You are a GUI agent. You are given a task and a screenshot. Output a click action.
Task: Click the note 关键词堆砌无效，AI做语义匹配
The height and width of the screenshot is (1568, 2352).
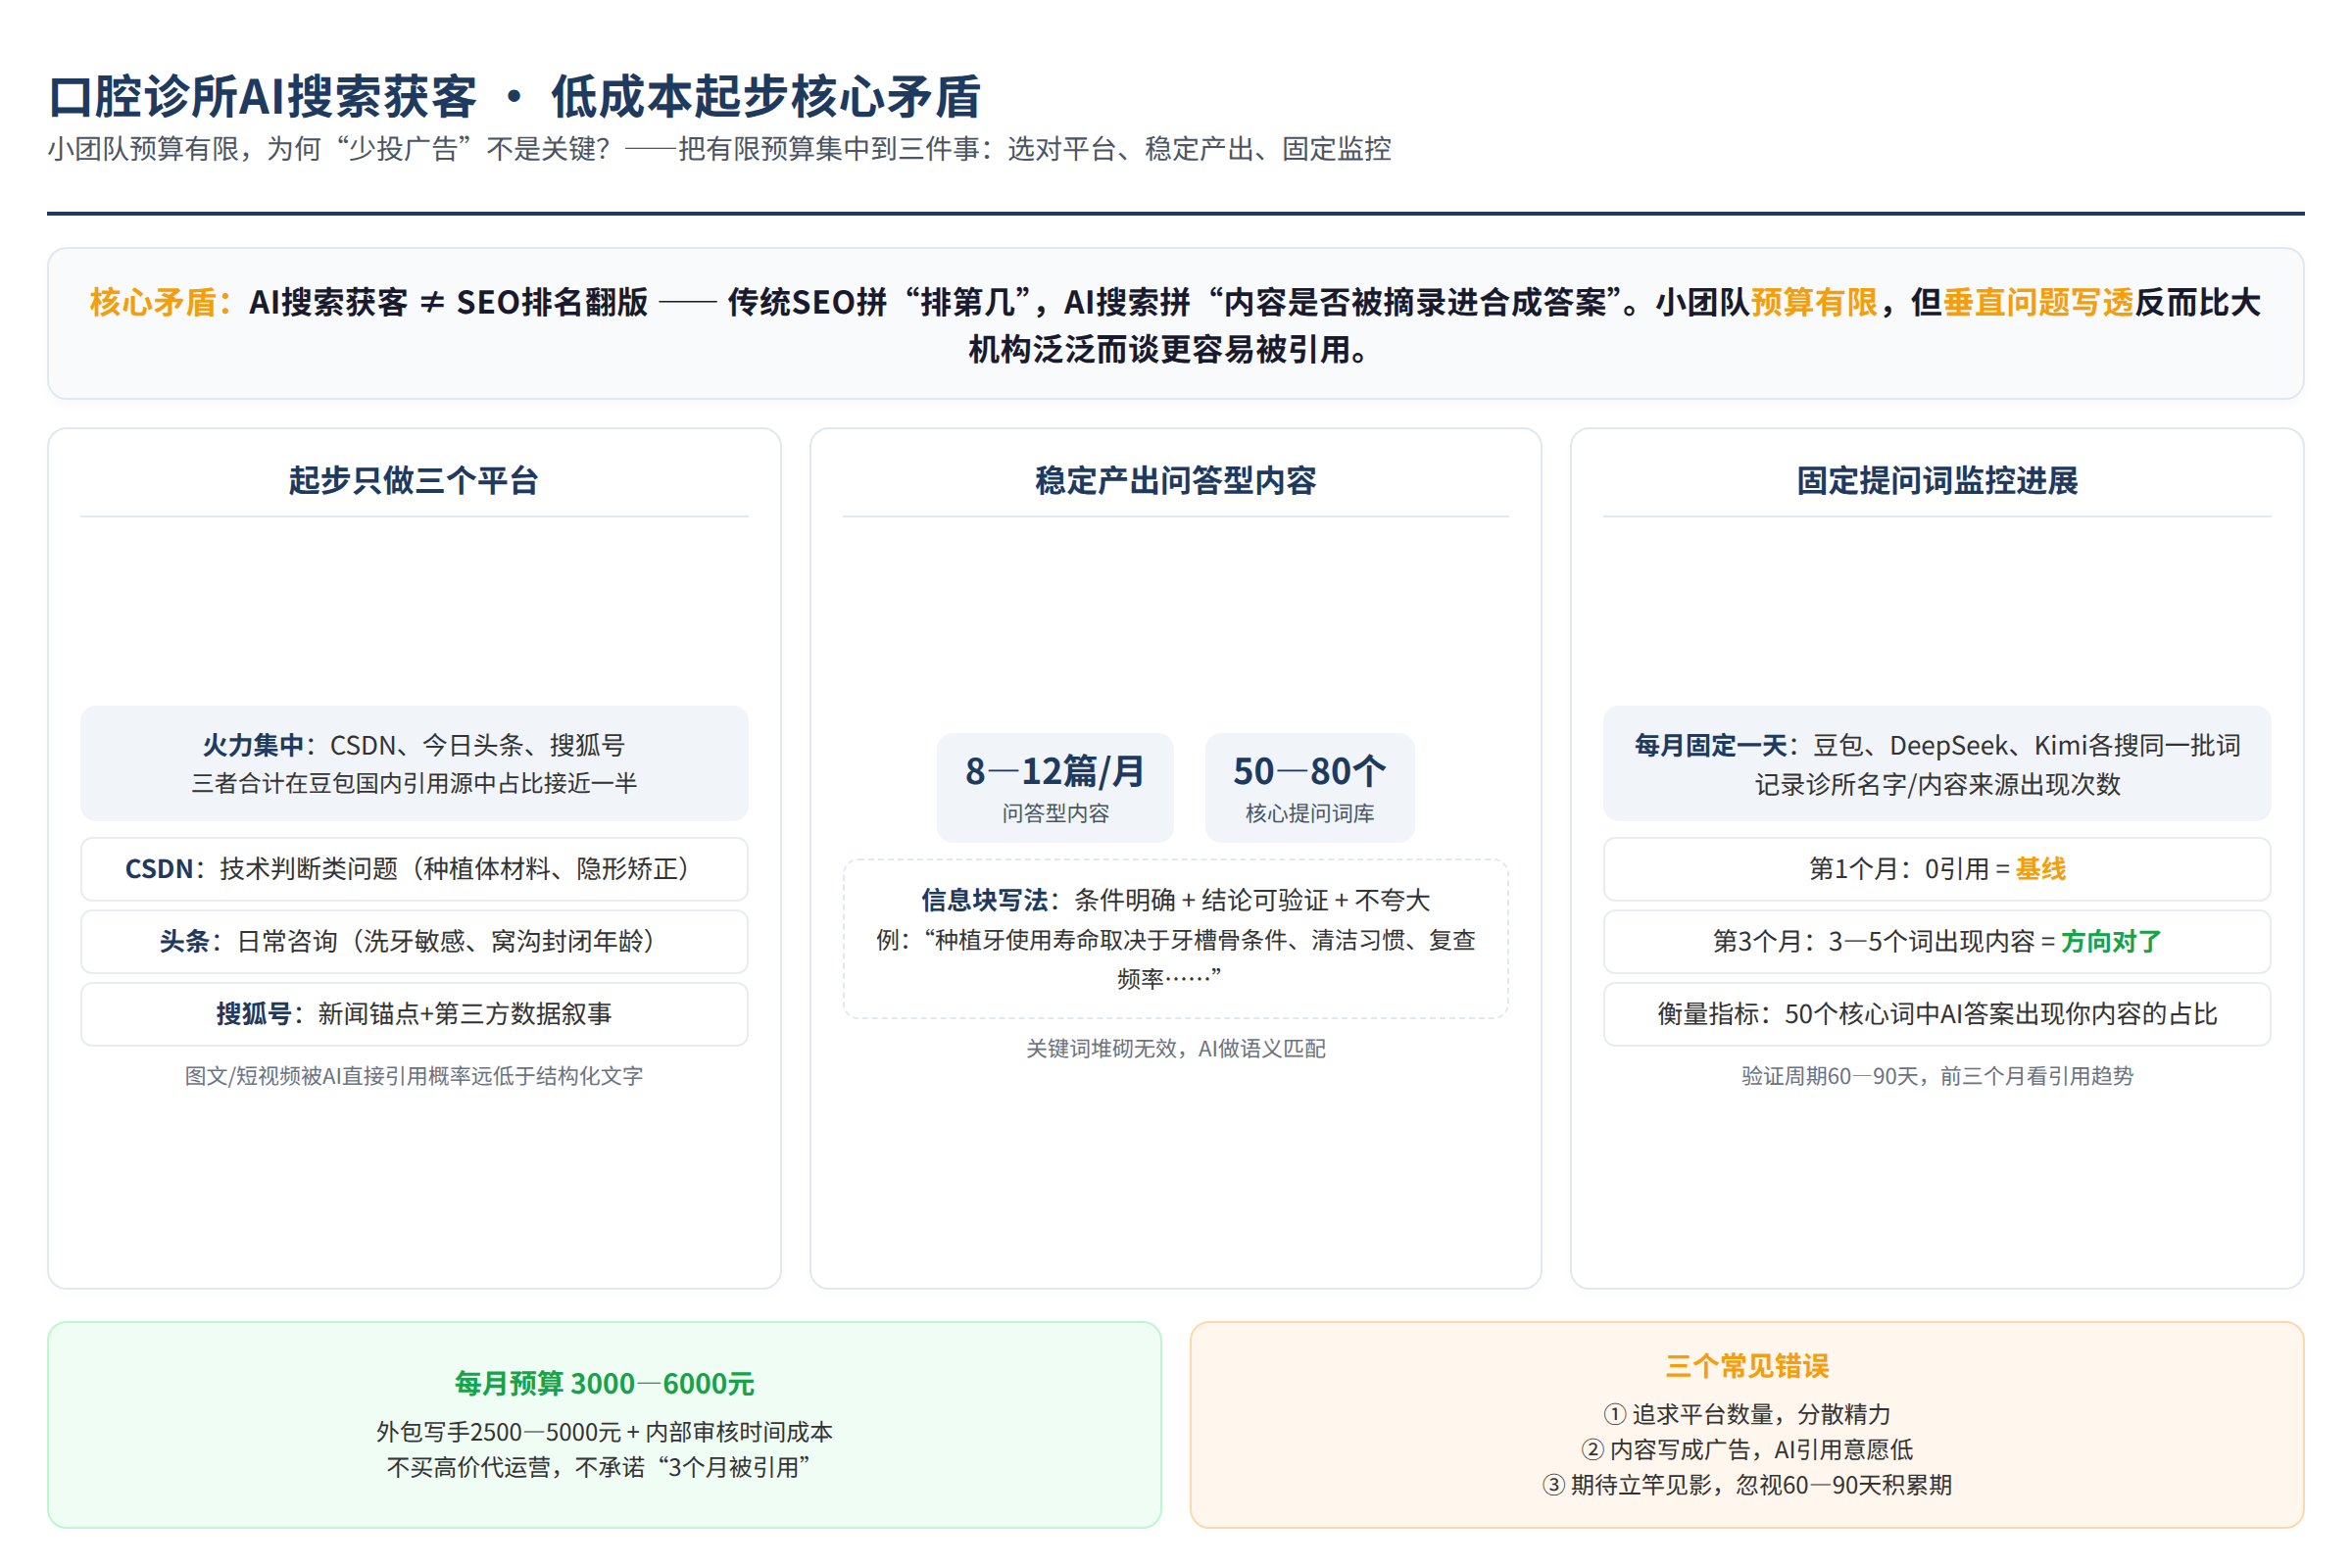pyautogui.click(x=1175, y=1048)
